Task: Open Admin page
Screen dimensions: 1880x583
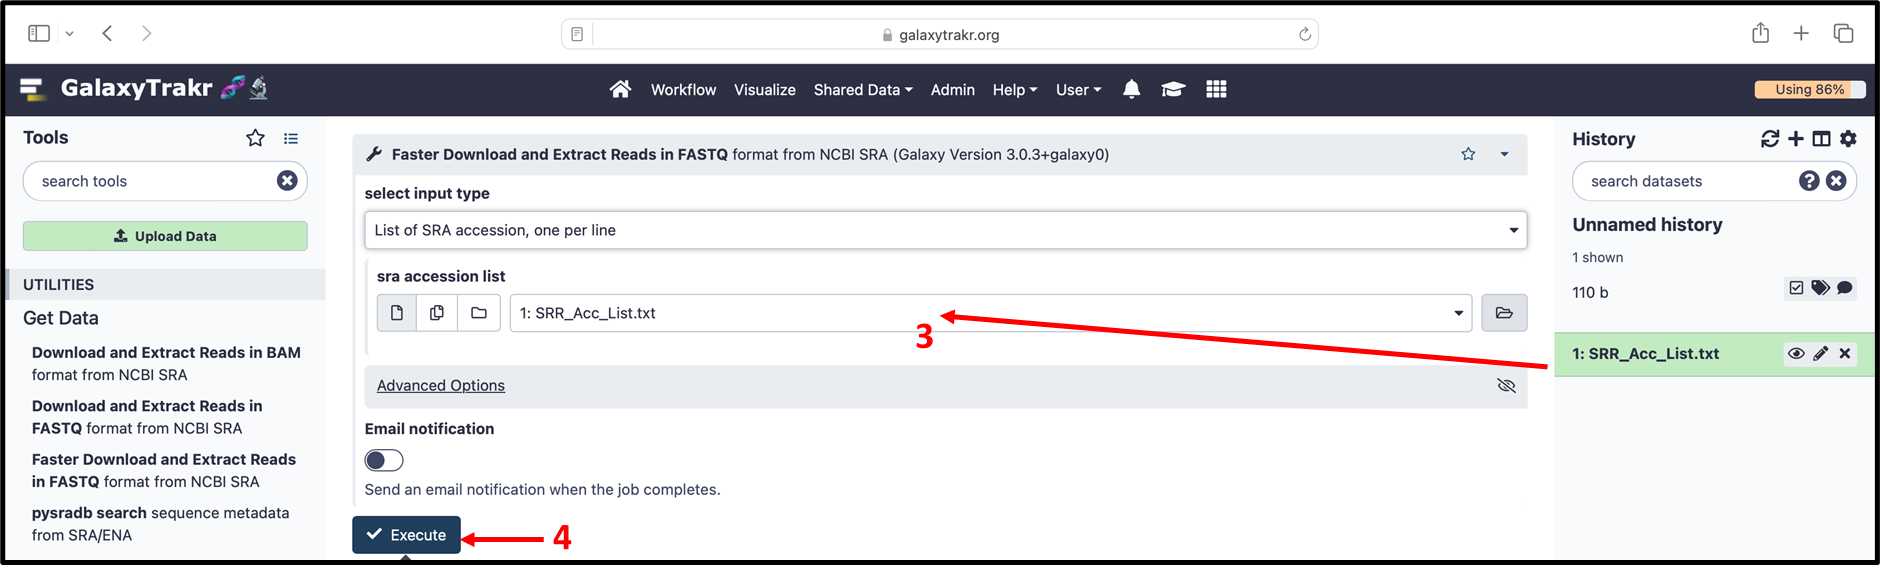Action: pos(952,90)
